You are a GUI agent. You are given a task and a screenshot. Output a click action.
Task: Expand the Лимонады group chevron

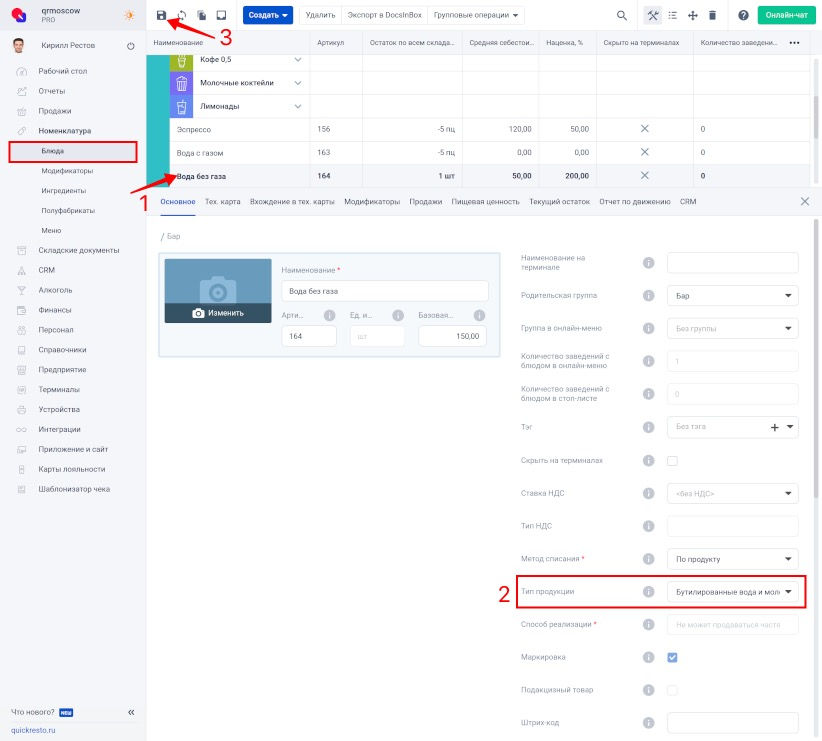pyautogui.click(x=298, y=106)
